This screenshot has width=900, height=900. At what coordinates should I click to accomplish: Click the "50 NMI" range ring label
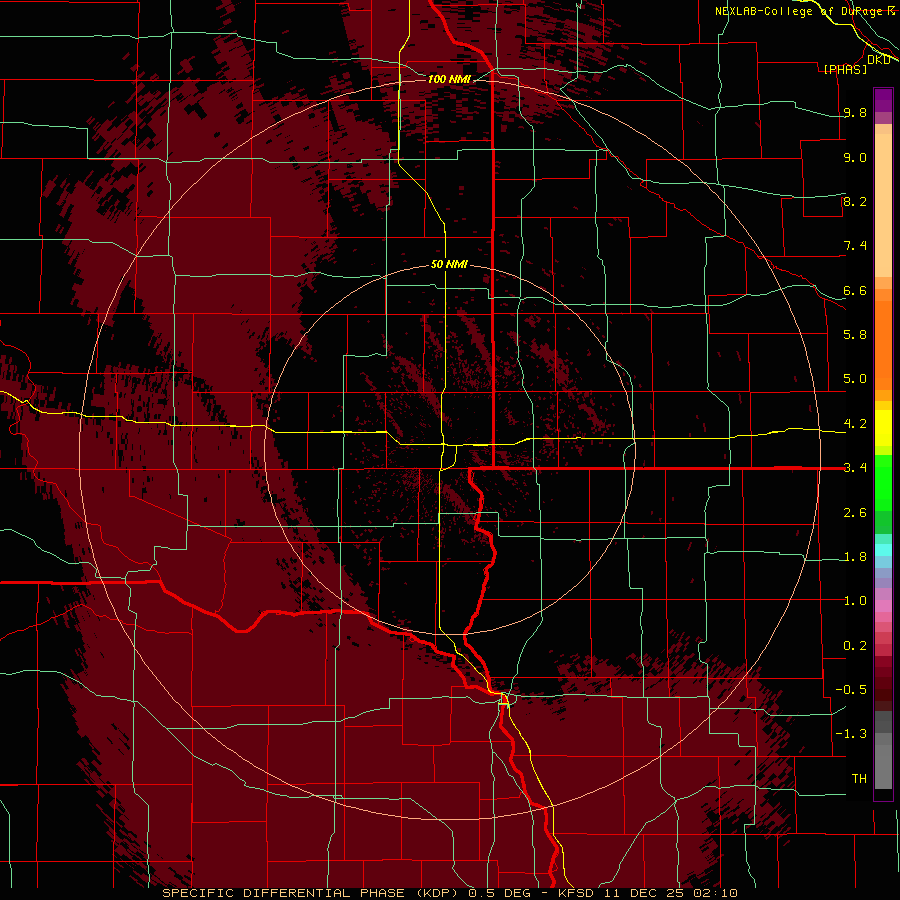449,264
